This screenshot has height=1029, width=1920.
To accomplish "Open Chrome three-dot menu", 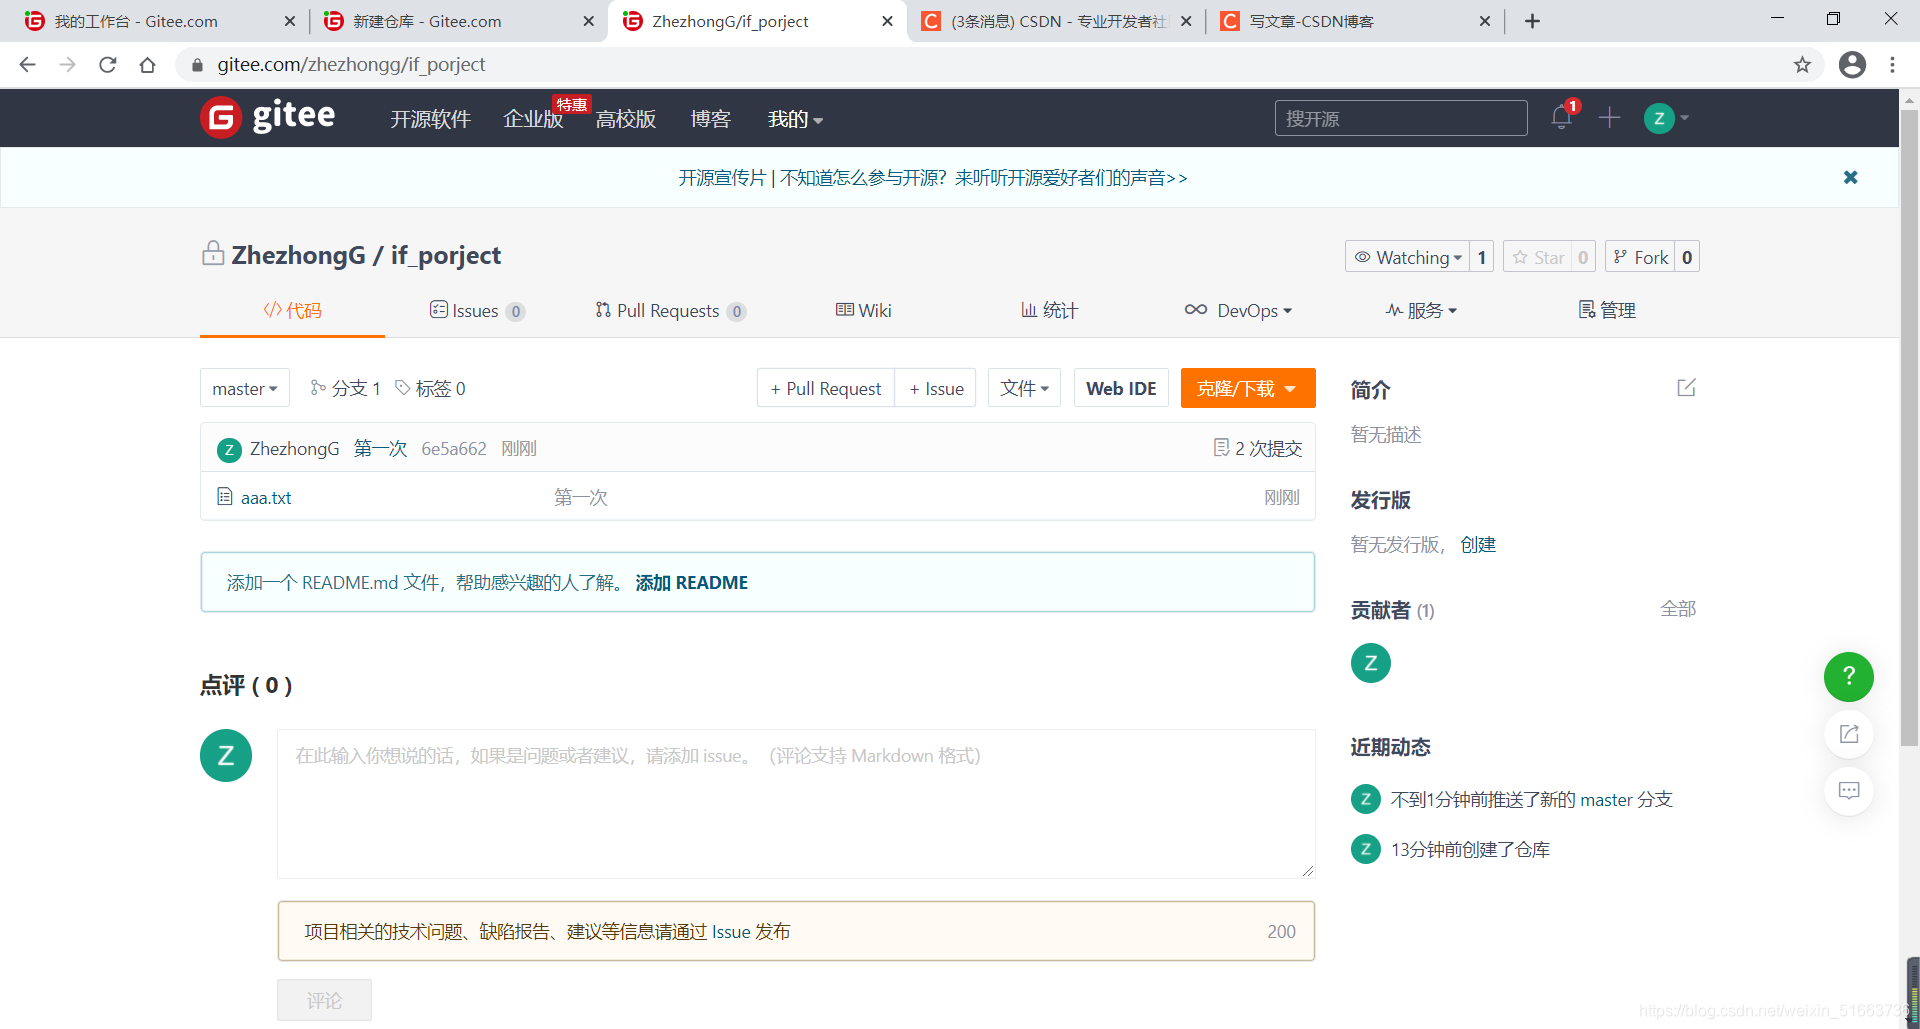I will 1892,65.
